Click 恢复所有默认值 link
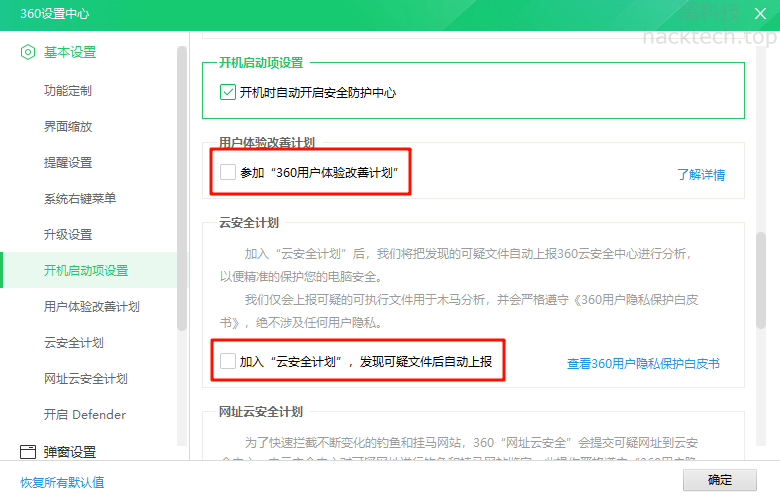Screen dimensions: 780x500 [x=62, y=482]
